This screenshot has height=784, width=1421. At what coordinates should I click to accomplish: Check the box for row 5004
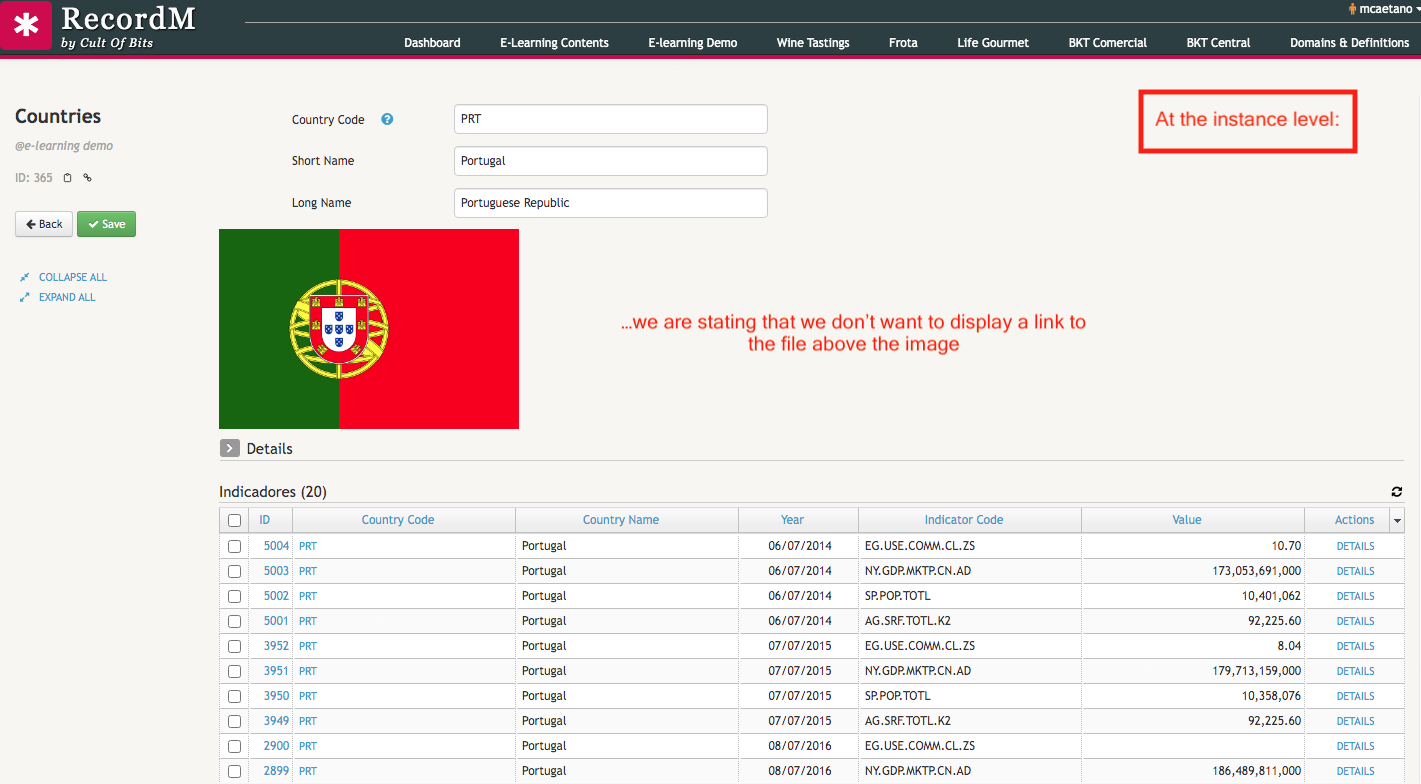[234, 546]
